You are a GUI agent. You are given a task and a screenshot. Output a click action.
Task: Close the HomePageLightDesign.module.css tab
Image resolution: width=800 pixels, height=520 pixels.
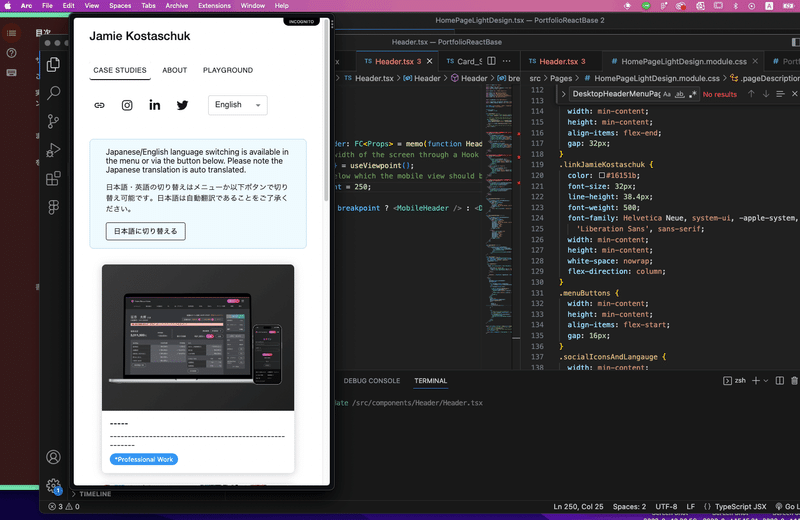(755, 61)
